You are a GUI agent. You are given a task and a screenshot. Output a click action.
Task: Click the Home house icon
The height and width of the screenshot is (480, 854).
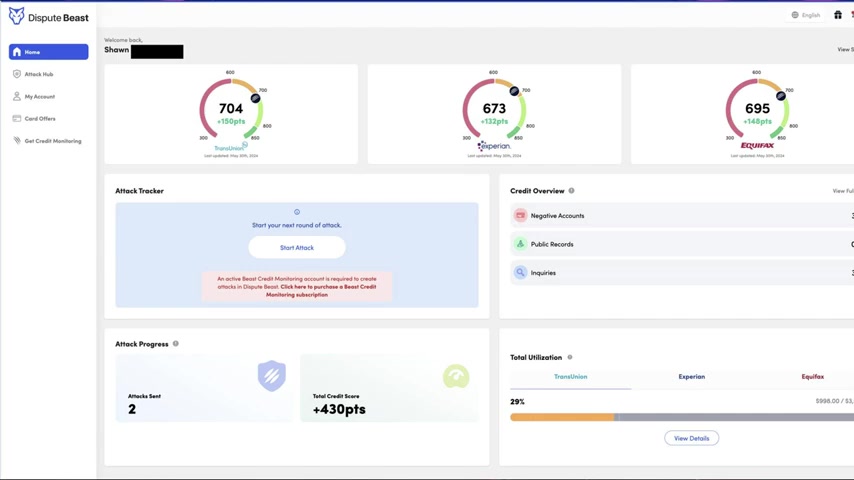click(x=17, y=52)
